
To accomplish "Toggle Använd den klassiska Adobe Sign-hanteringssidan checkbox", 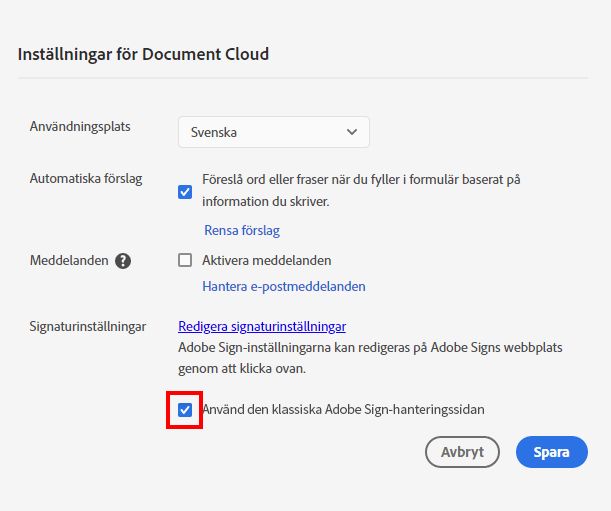I will pos(185,410).
